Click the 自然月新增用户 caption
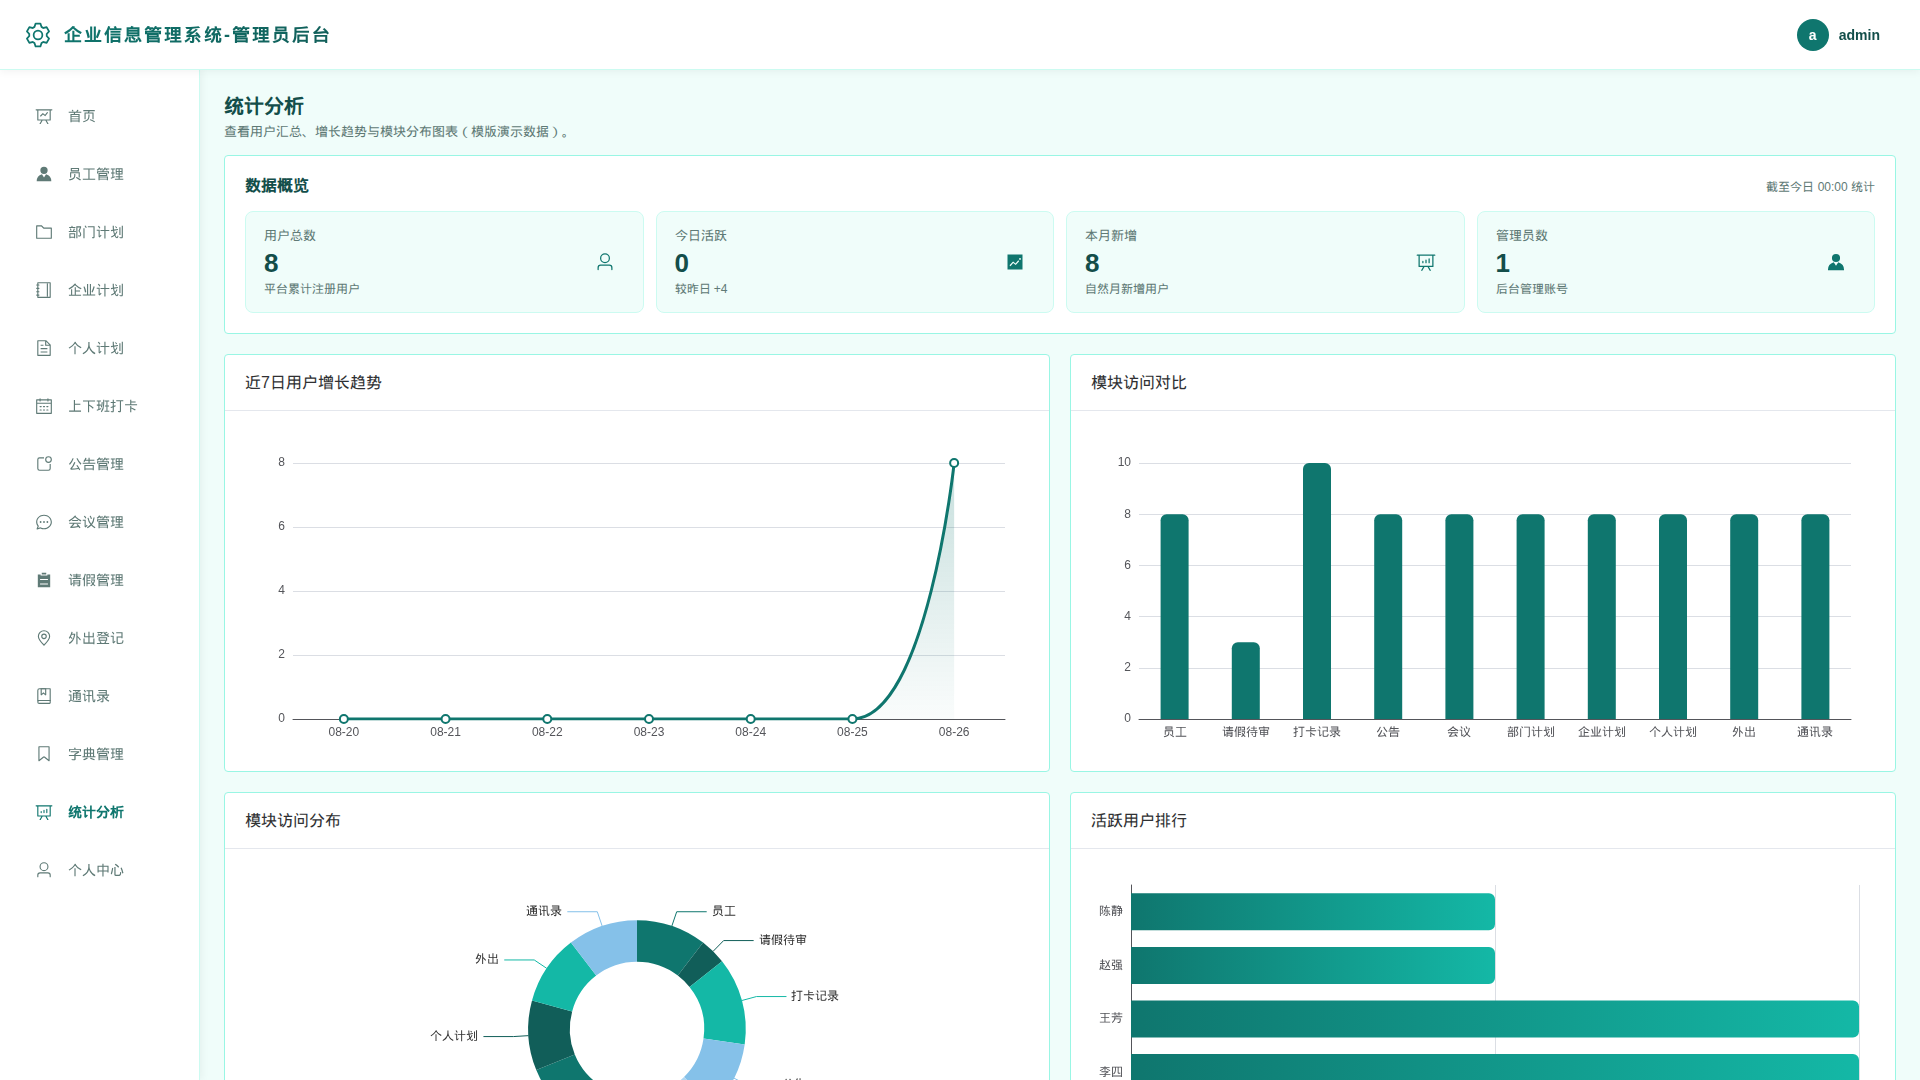The width and height of the screenshot is (1920, 1080). [x=1127, y=289]
